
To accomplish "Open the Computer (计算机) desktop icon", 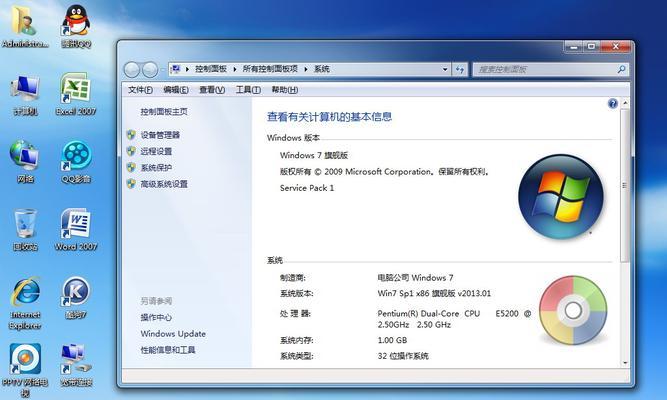I will click(26, 93).
